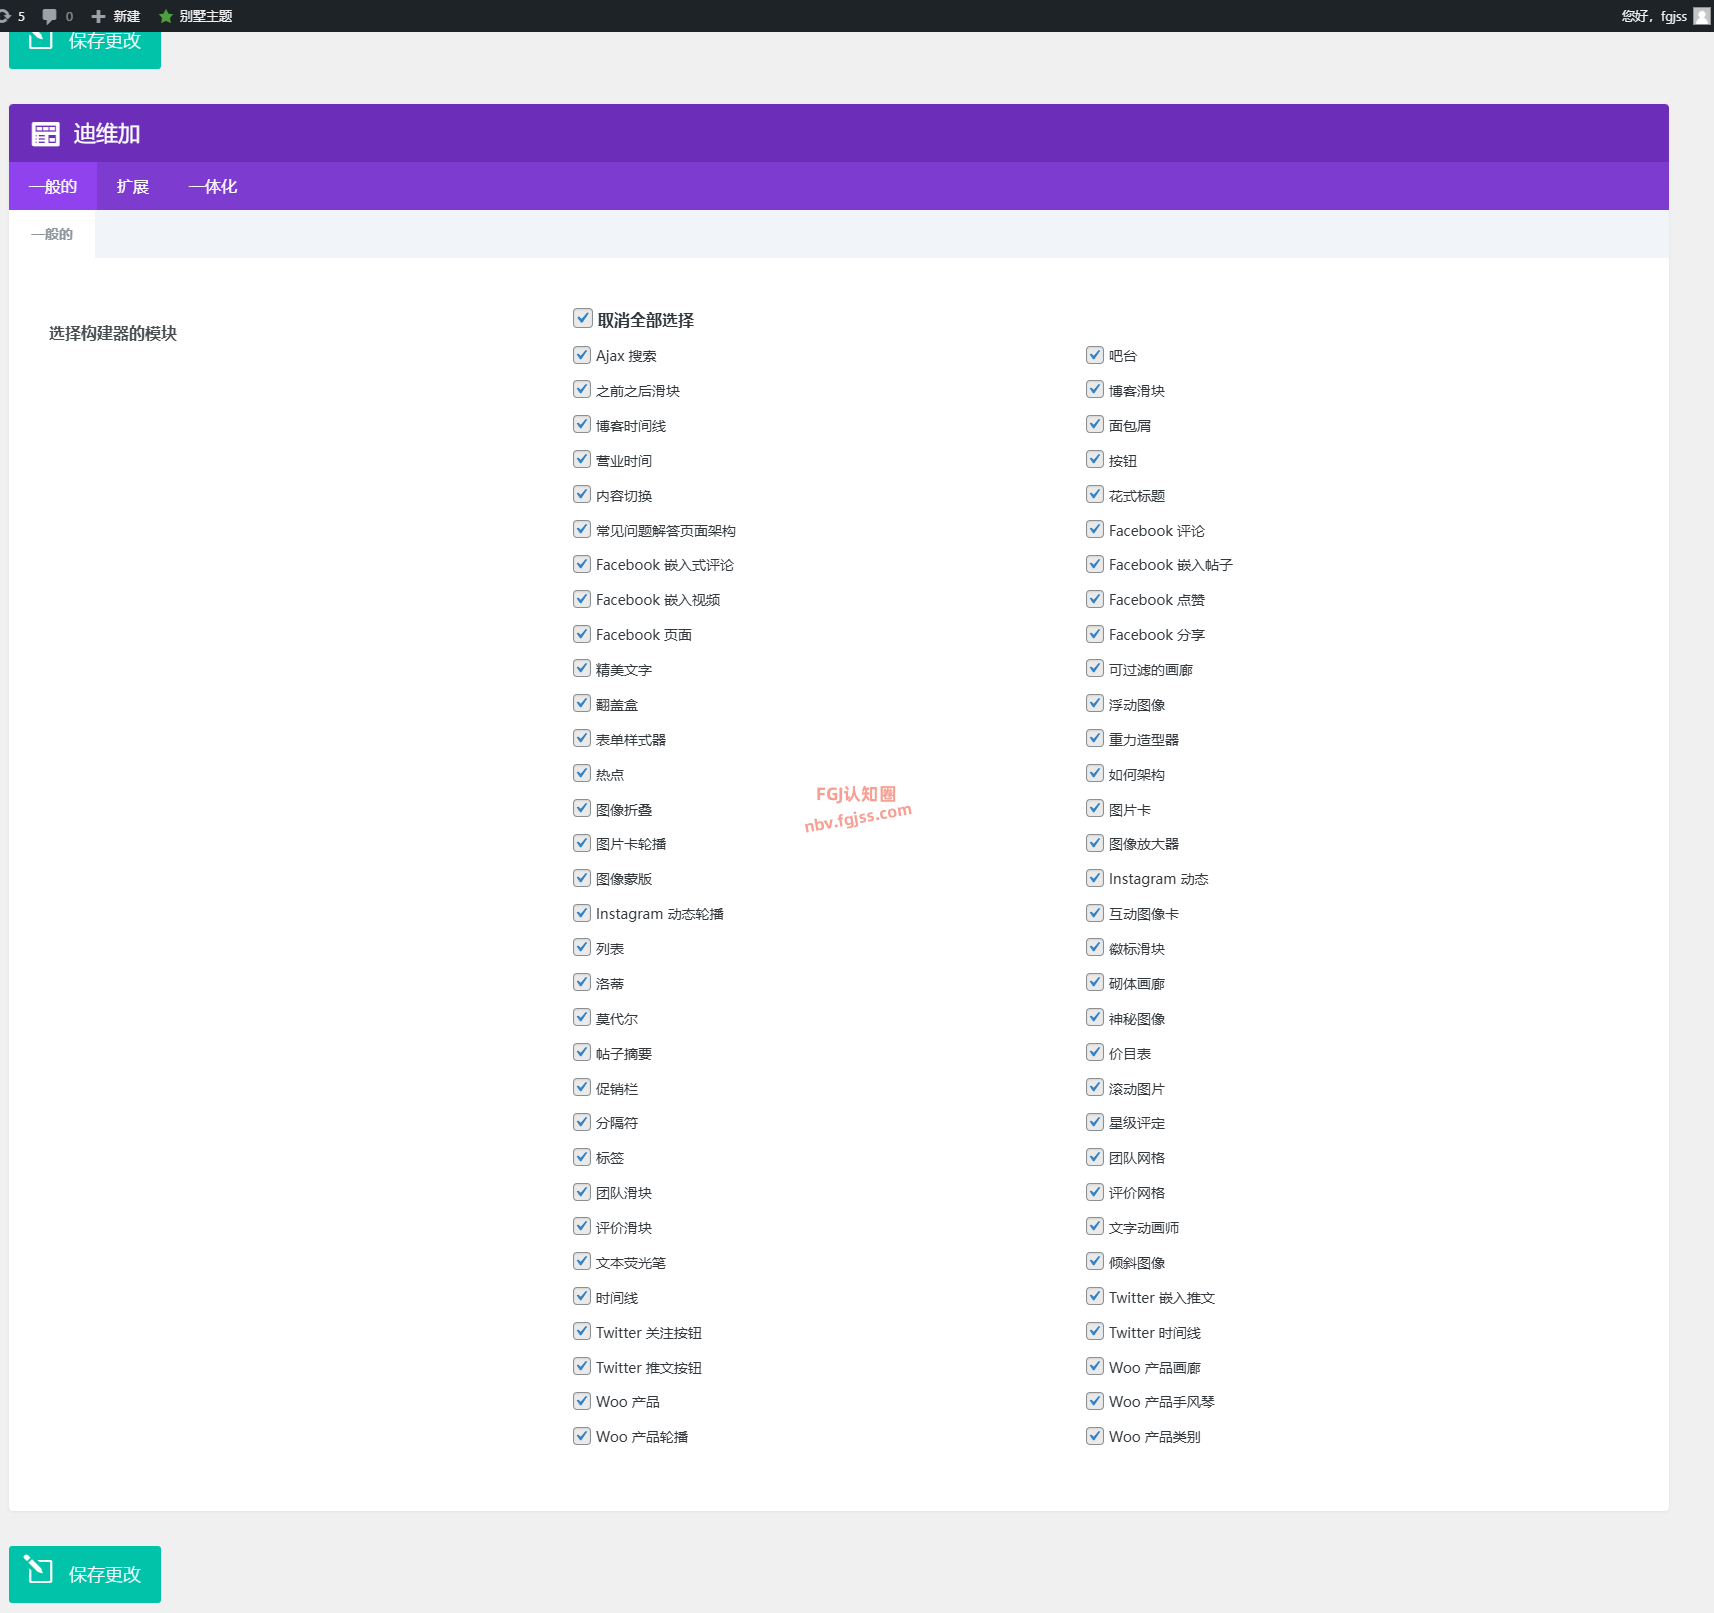Click the updates icon in admin bar
Image resolution: width=1714 pixels, height=1613 pixels.
5,16
